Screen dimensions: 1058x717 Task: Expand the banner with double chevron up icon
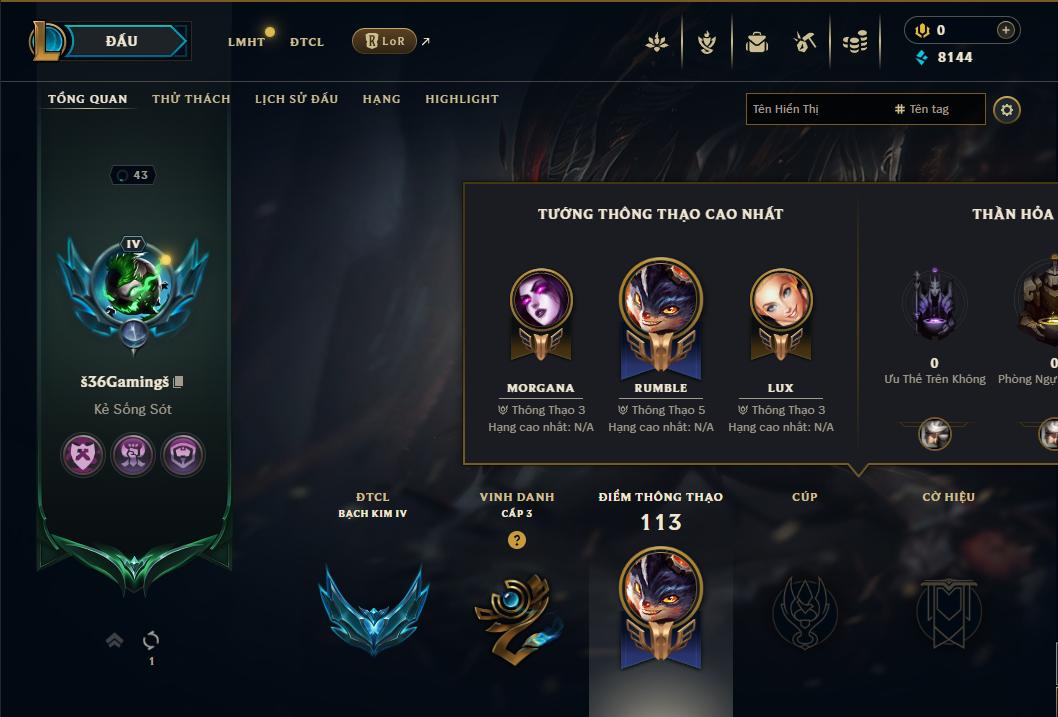point(115,640)
